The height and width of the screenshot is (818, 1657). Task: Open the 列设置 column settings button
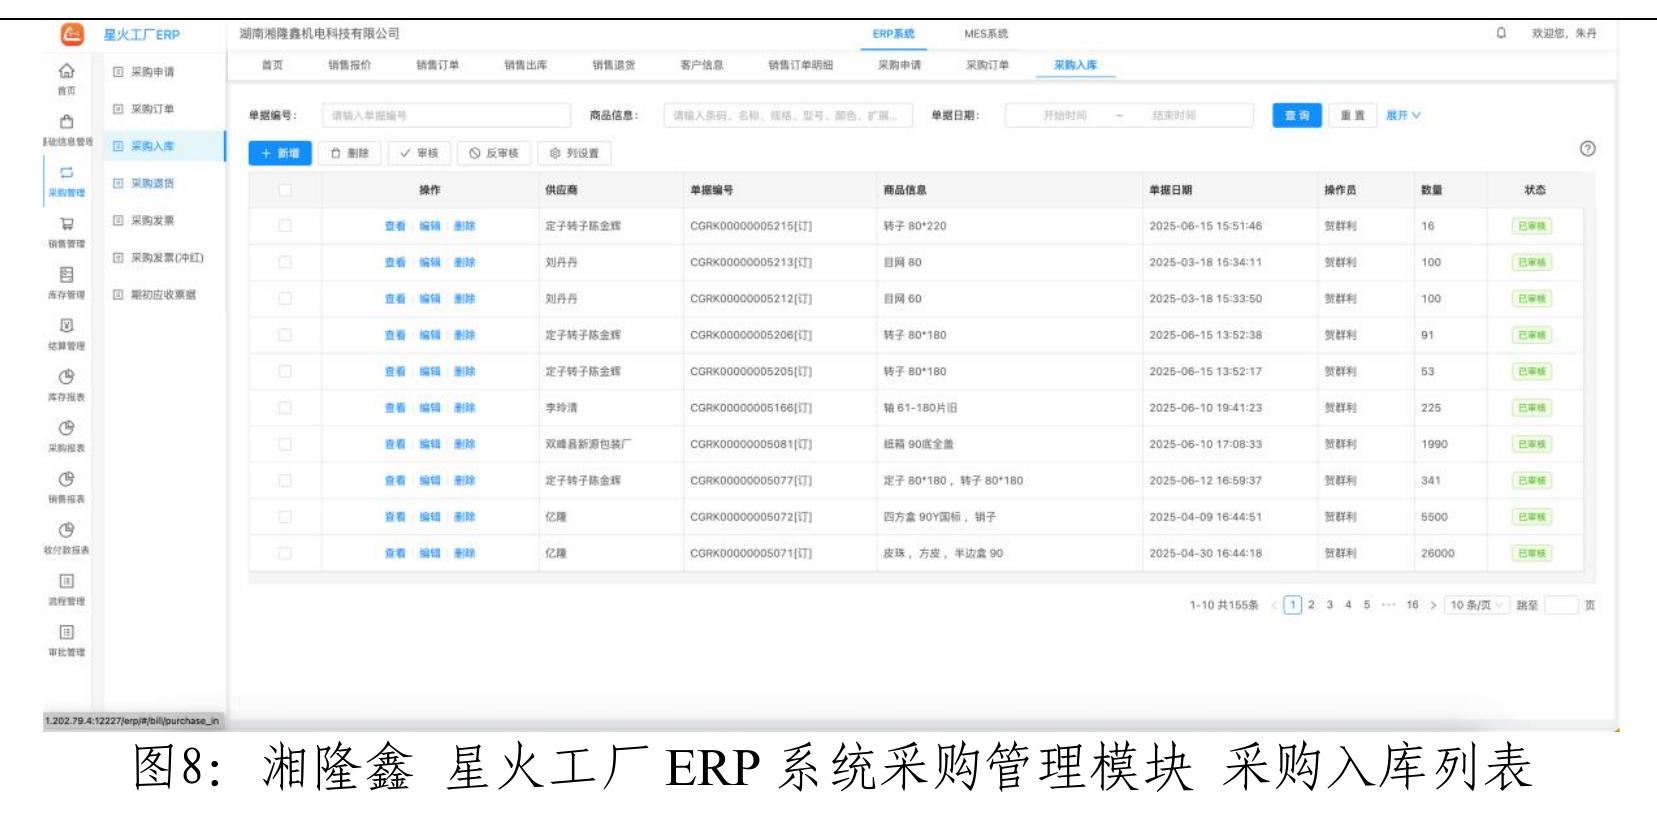575,153
